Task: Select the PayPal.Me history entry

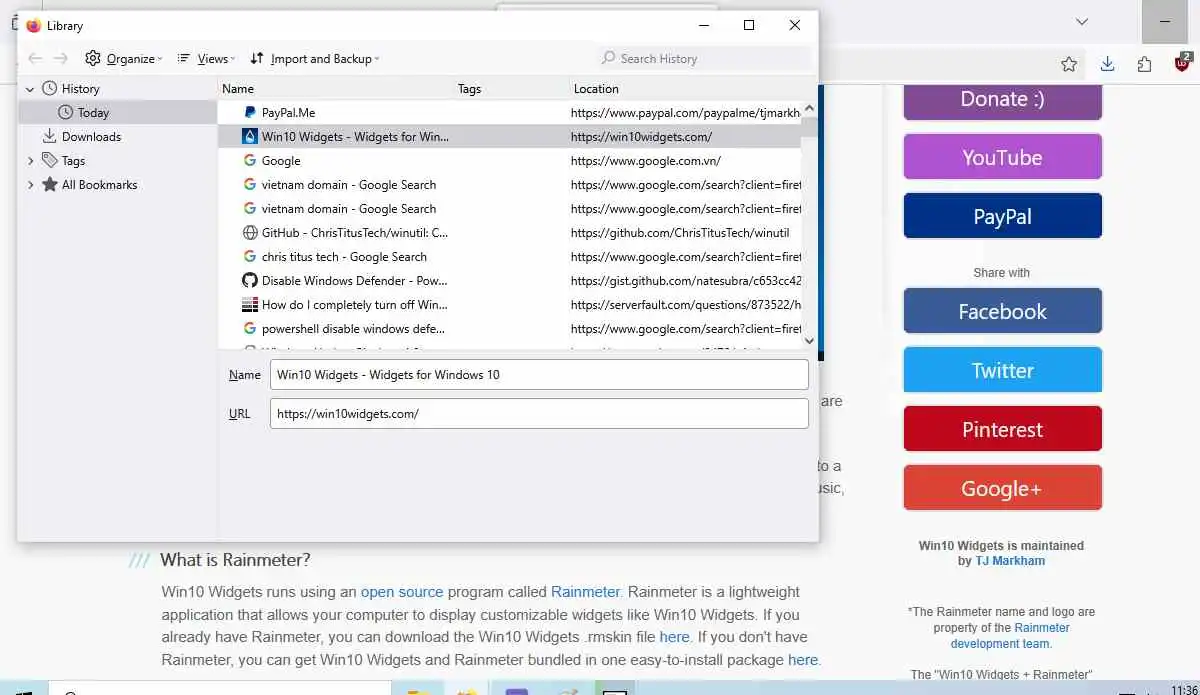Action: point(510,113)
